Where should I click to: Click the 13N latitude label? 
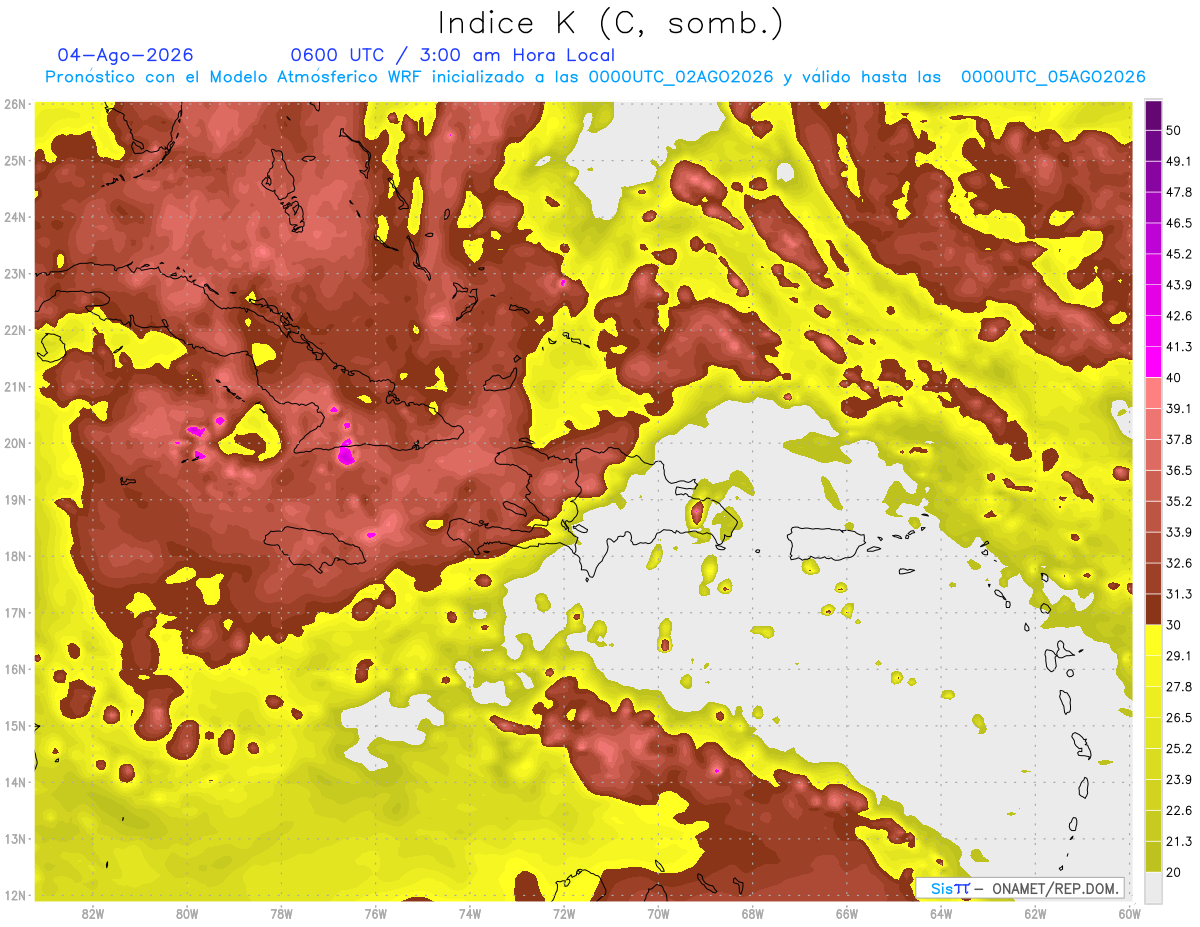[x=15, y=838]
